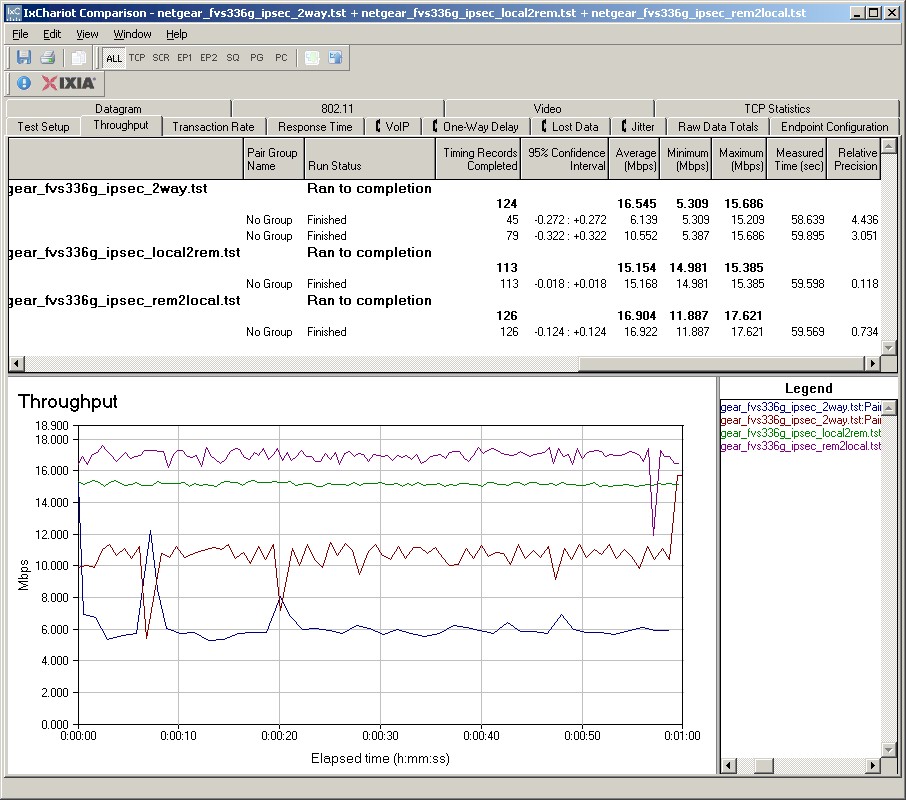This screenshot has width=906, height=800.
Task: Select the purple ipsec_rem2local legend entry
Action: (801, 446)
